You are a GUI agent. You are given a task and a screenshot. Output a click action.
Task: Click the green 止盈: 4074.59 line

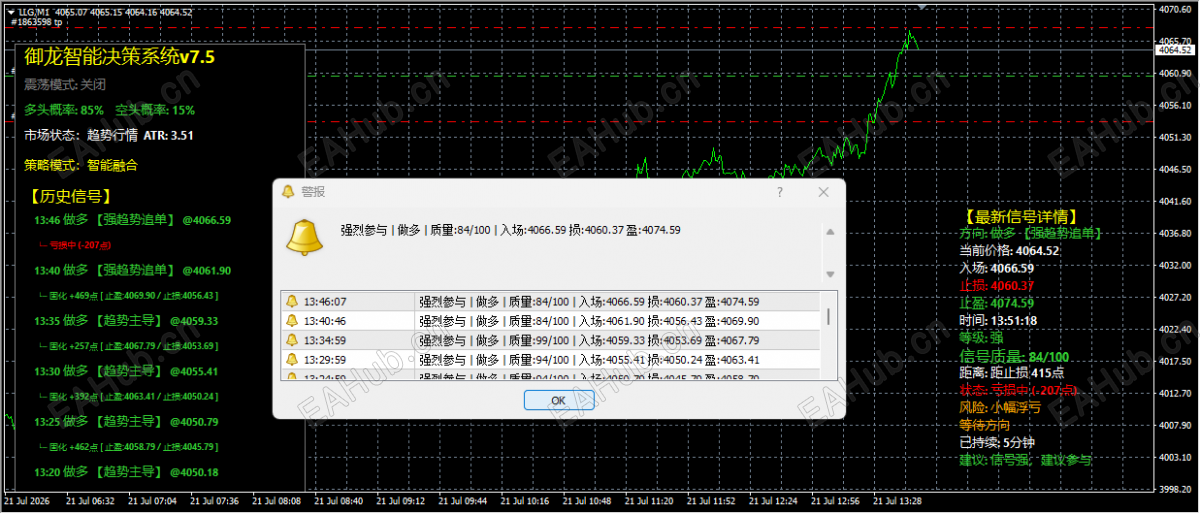click(x=996, y=303)
